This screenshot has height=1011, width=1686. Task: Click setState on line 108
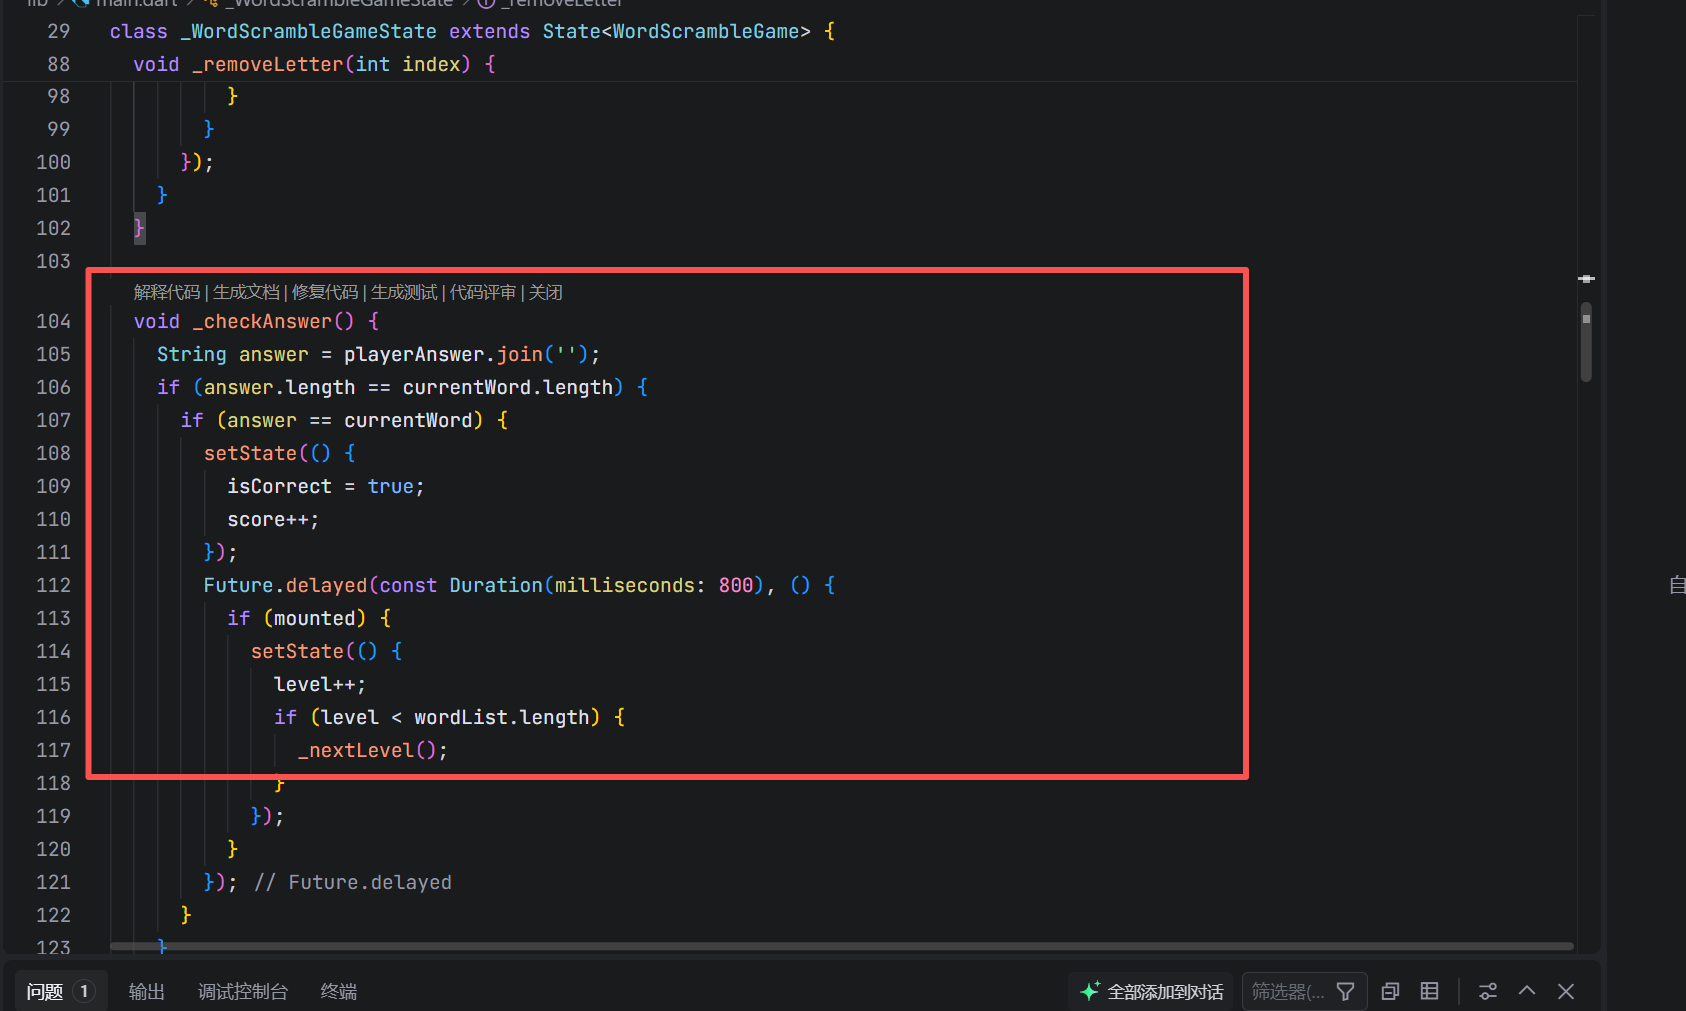[x=250, y=453]
